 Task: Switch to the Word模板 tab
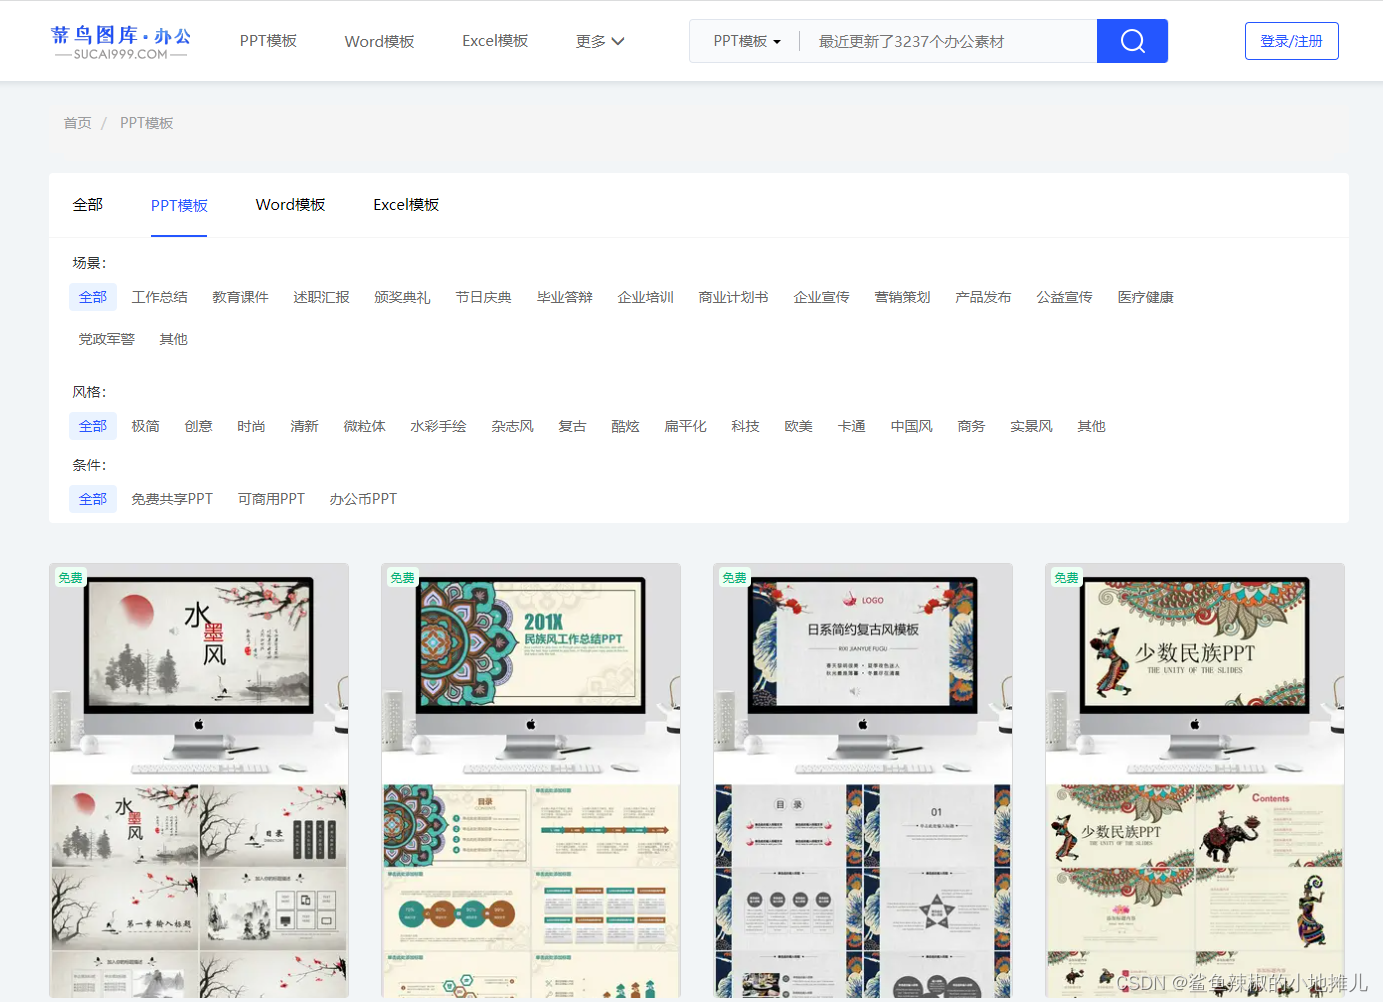(x=290, y=205)
